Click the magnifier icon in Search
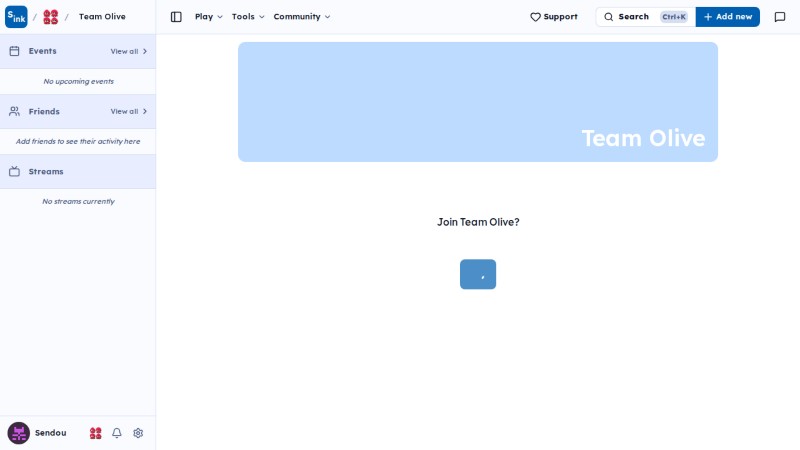The width and height of the screenshot is (800, 450). (609, 17)
